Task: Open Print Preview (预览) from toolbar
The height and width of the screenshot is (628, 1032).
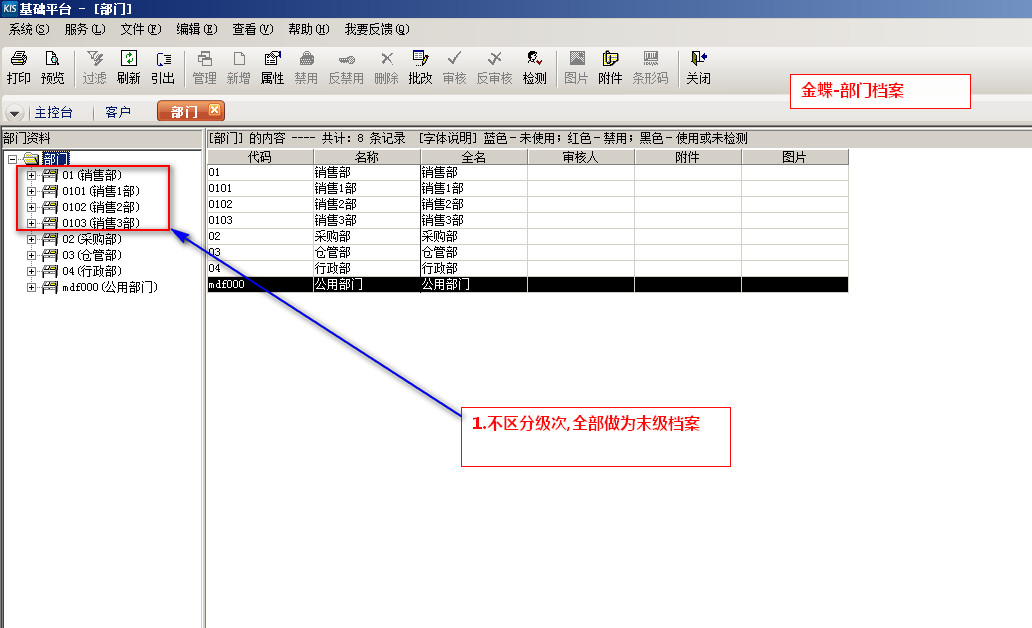Action: pos(52,67)
